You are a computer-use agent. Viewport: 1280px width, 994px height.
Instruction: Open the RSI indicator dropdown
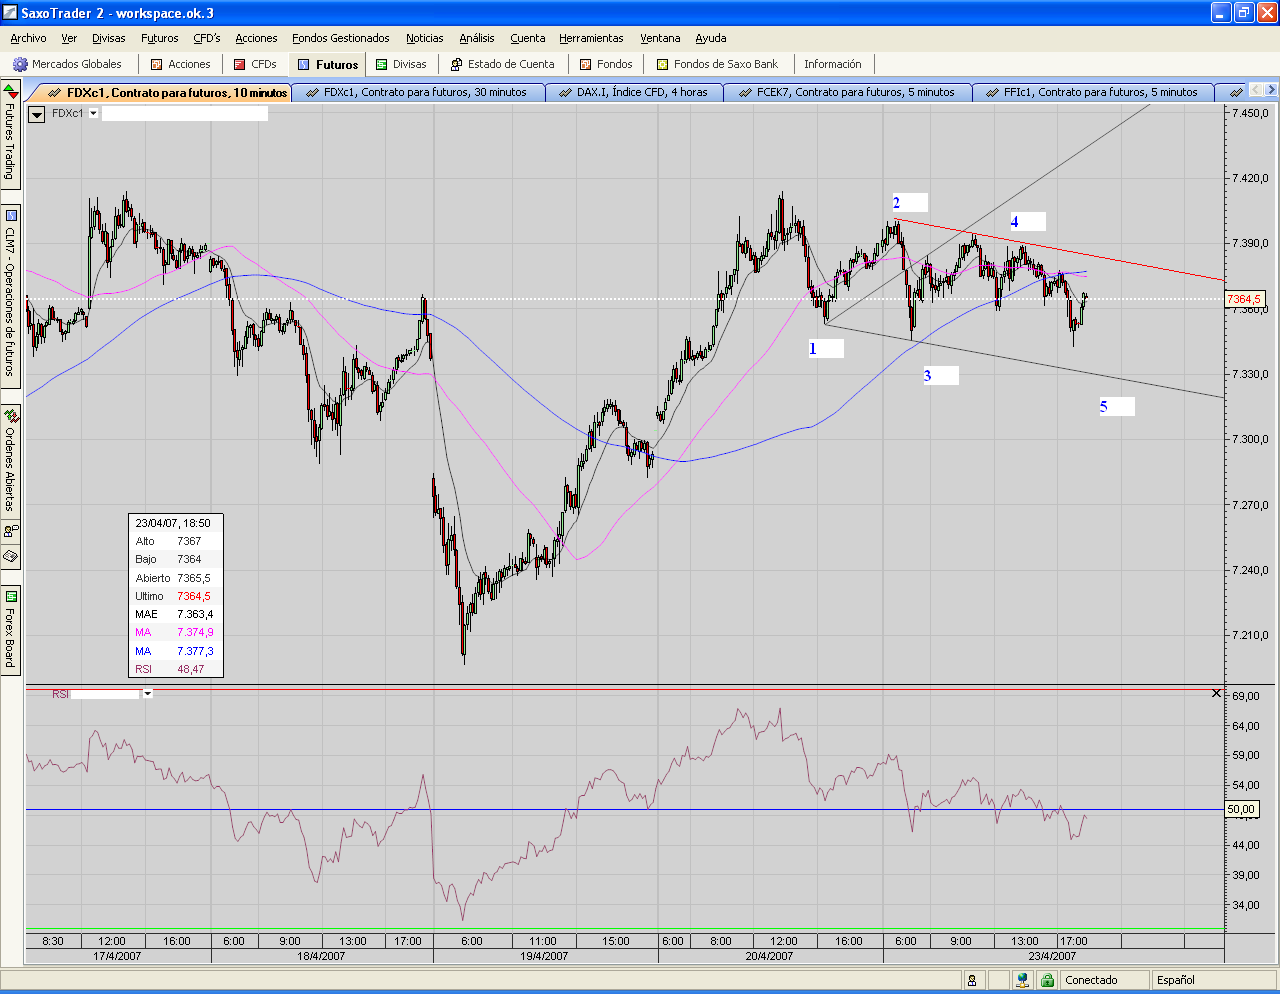point(148,694)
